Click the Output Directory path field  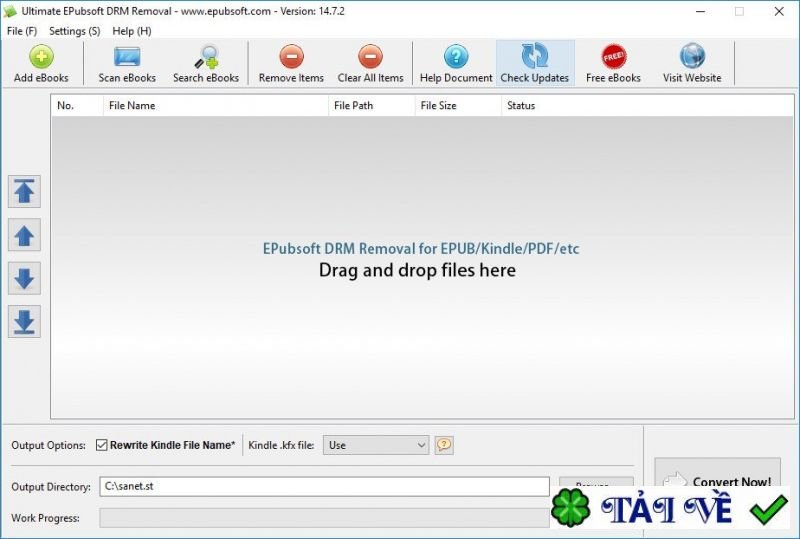[x=324, y=486]
